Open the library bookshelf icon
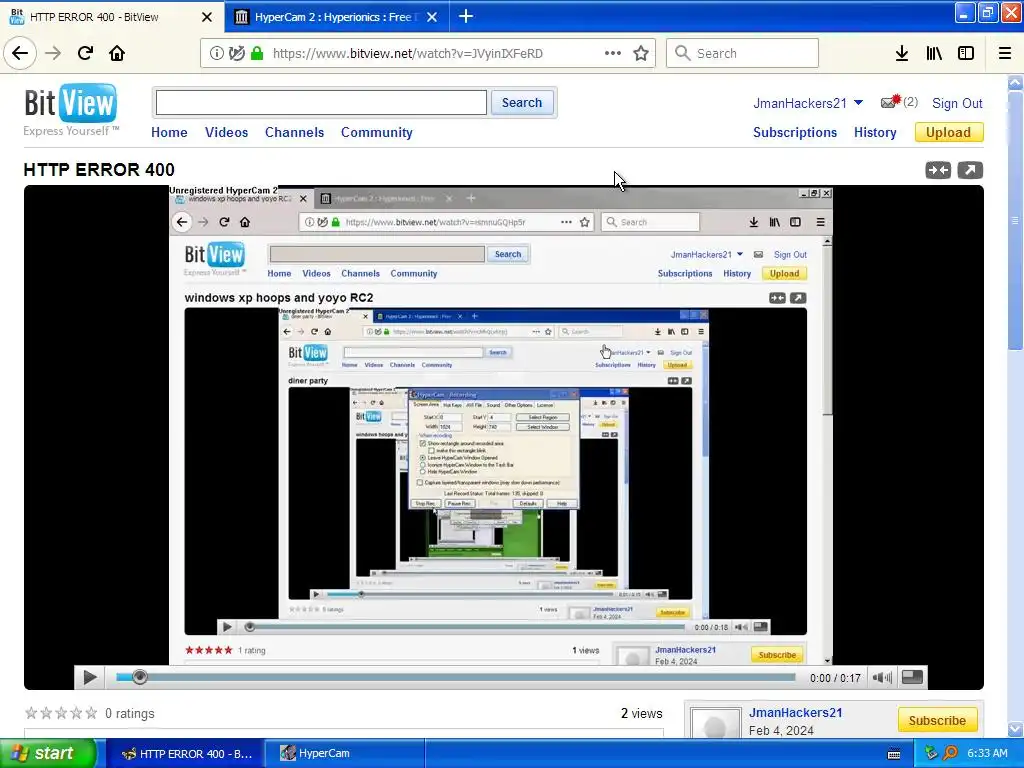 pos(934,54)
